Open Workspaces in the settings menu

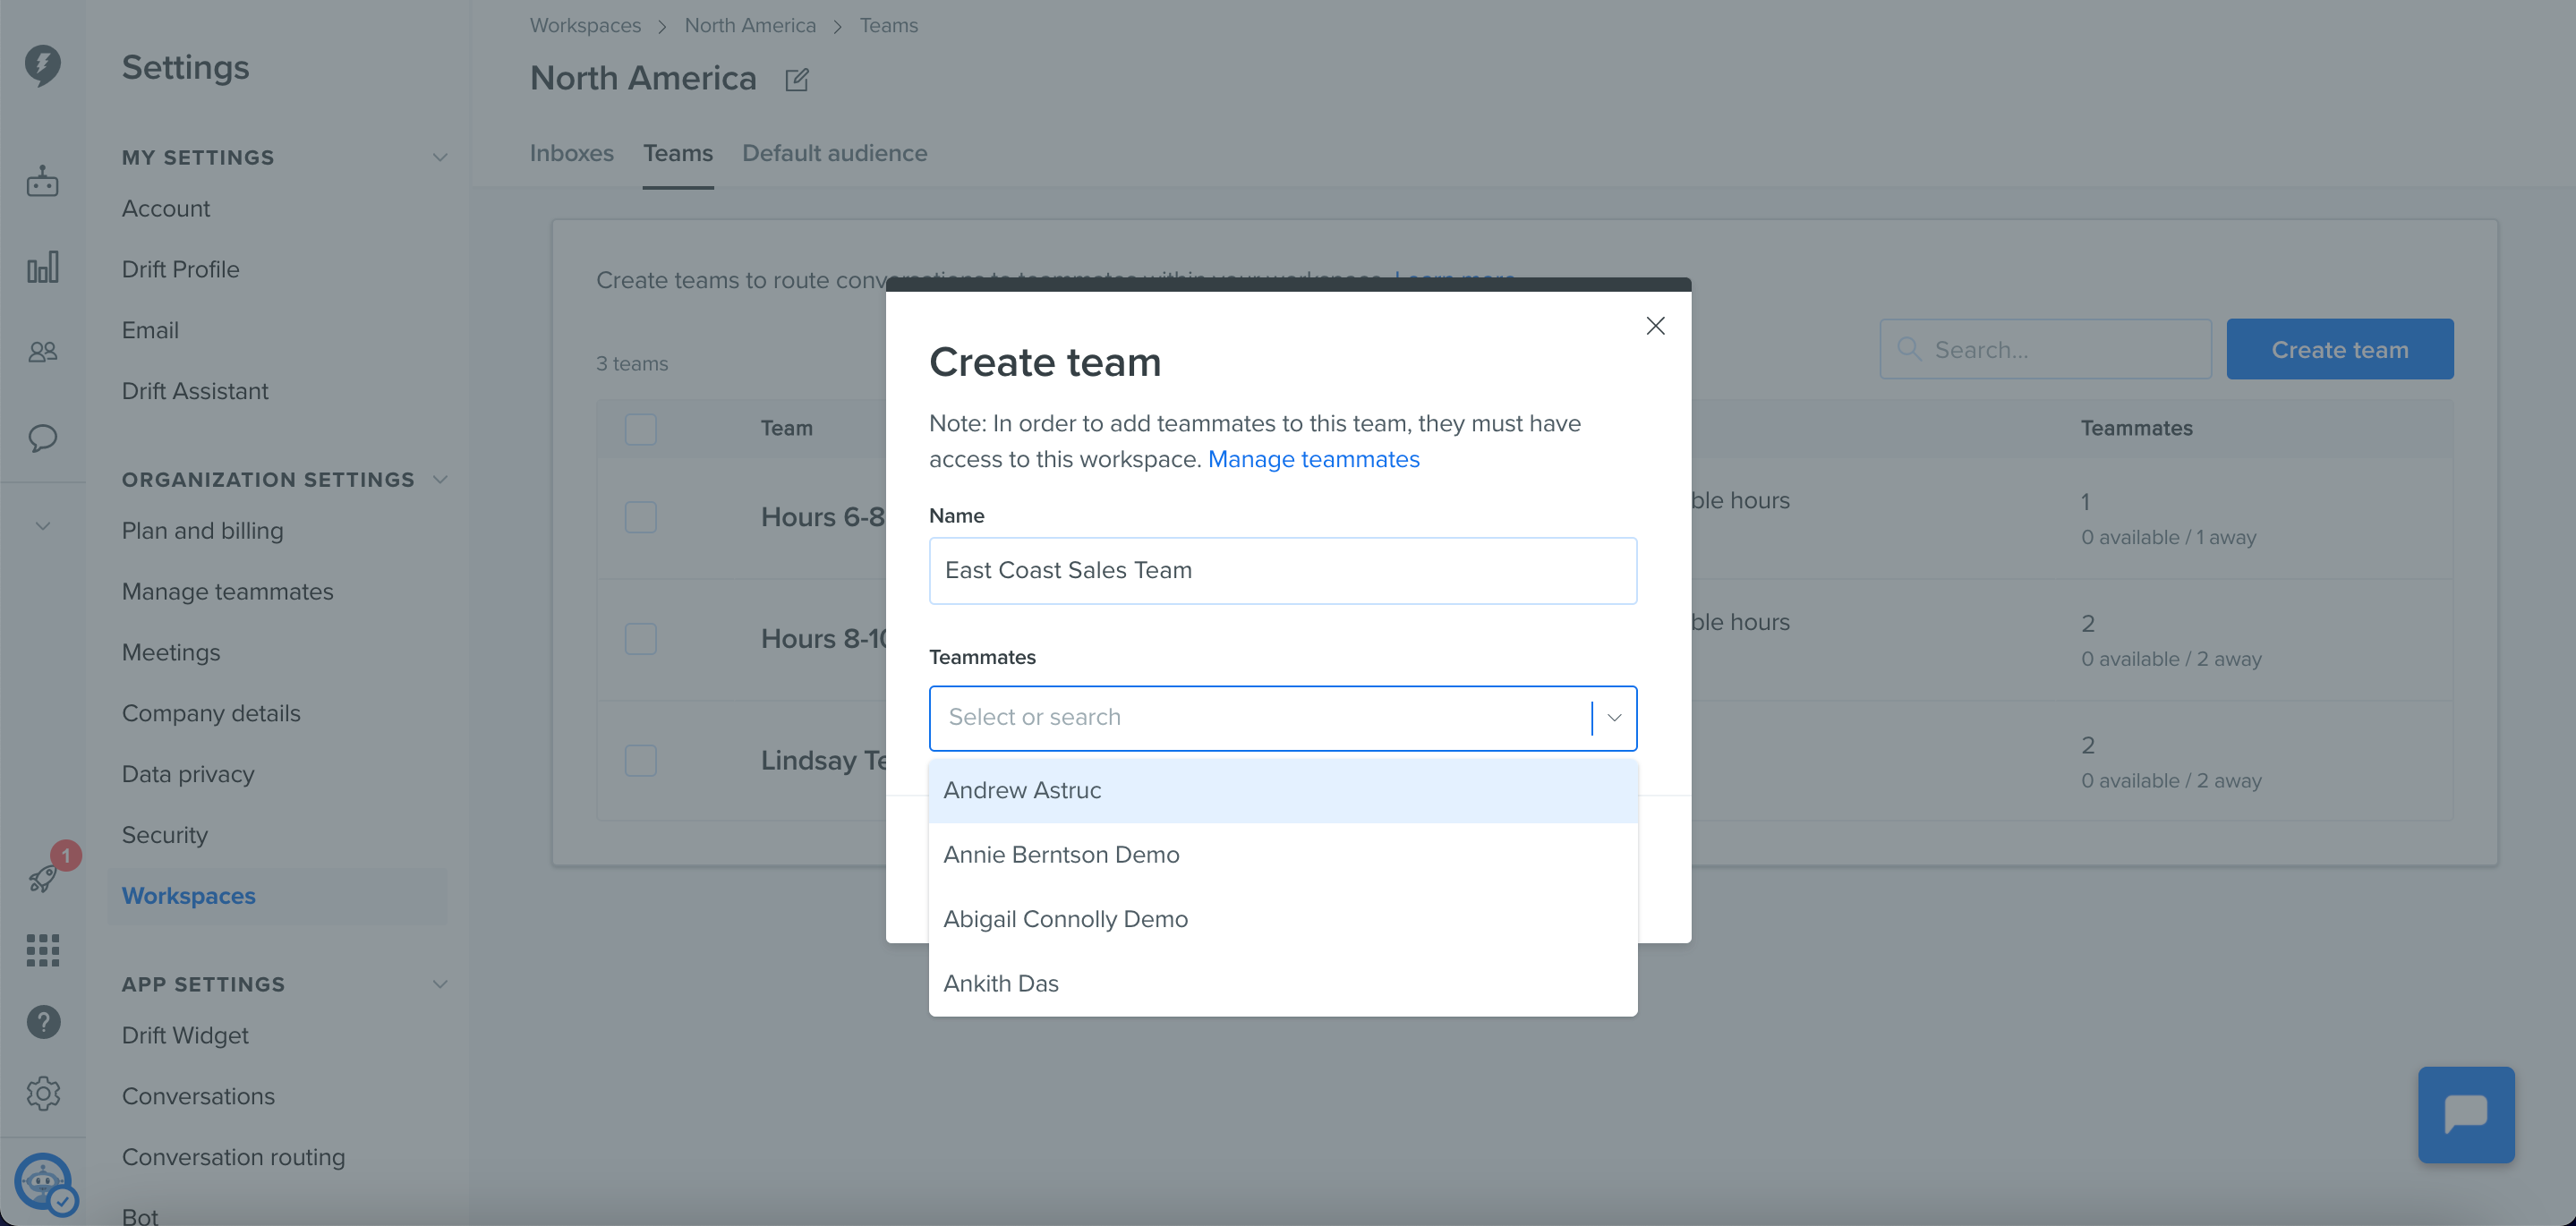coord(188,895)
